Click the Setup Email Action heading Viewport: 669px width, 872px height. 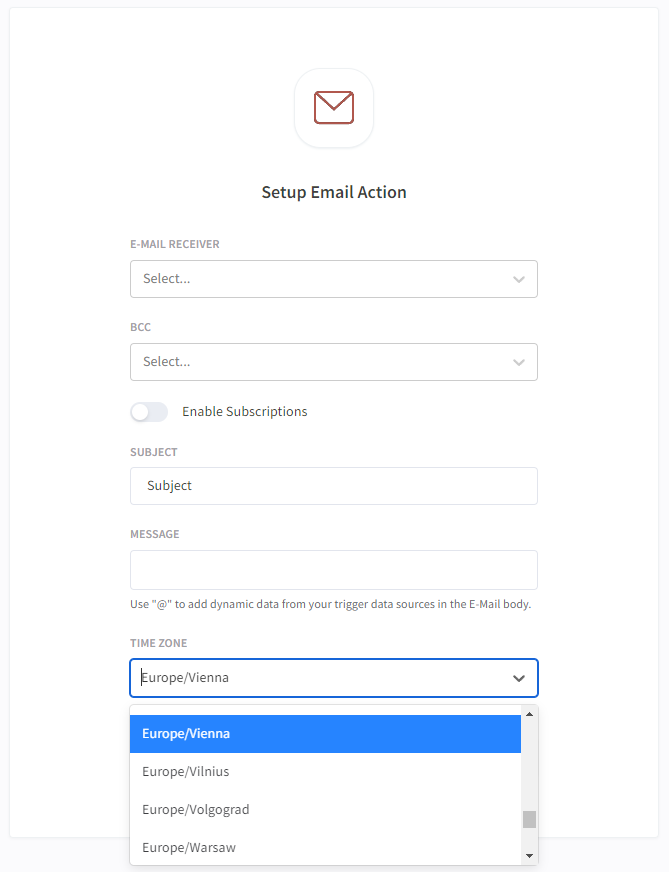coord(334,192)
